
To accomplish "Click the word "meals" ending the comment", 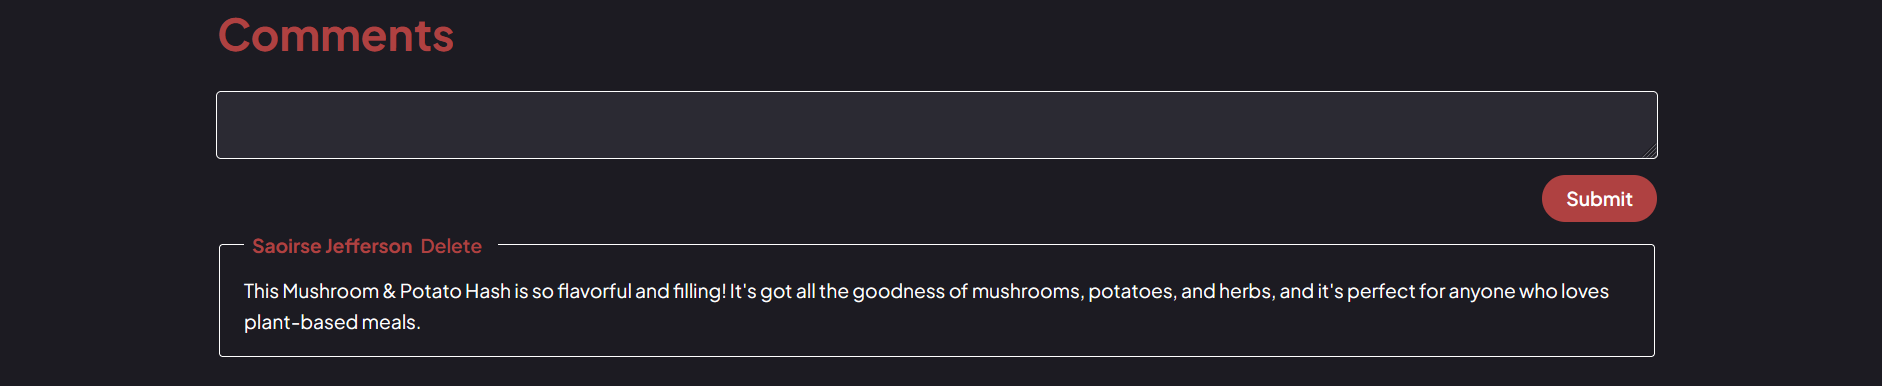I will [388, 322].
